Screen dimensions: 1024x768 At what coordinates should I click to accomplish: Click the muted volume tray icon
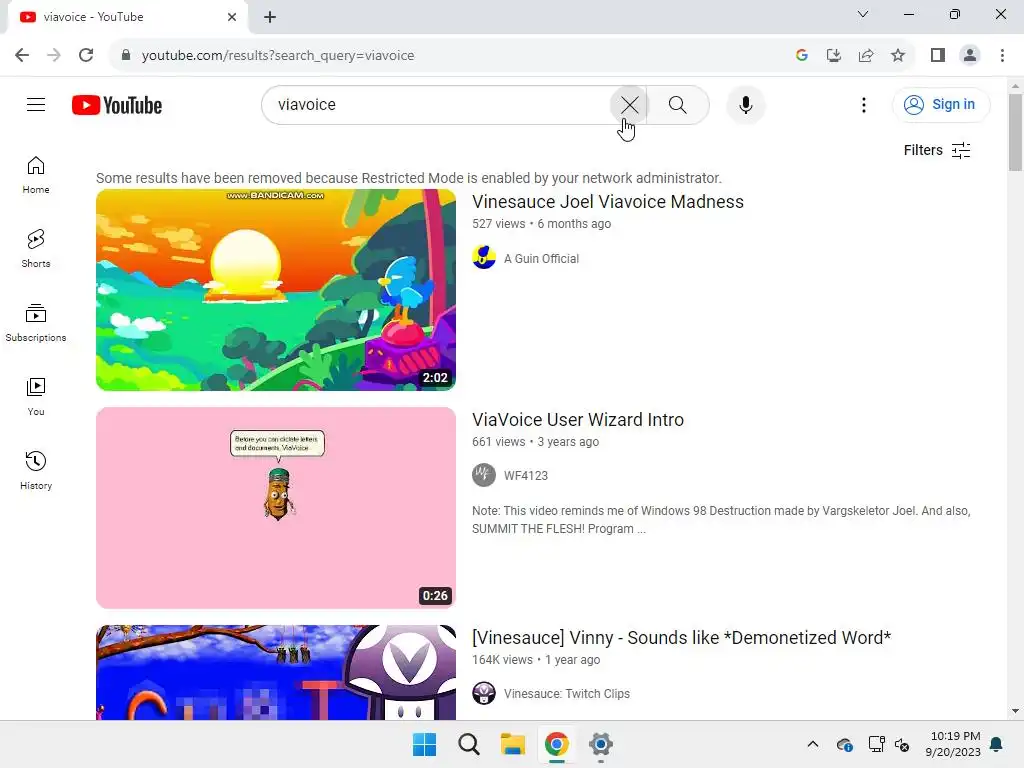(903, 744)
